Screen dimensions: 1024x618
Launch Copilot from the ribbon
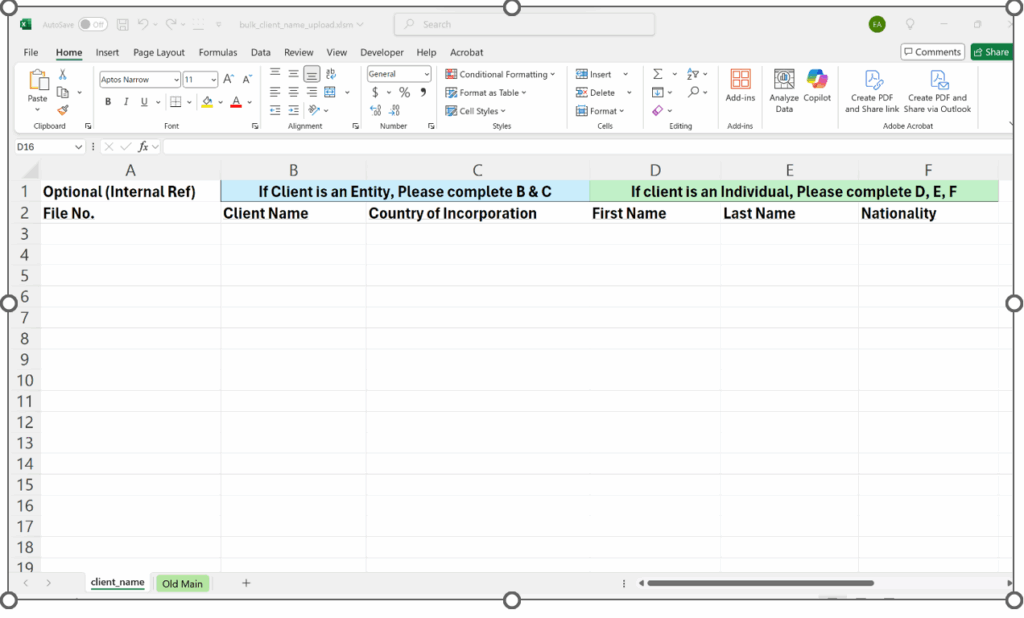(x=817, y=90)
